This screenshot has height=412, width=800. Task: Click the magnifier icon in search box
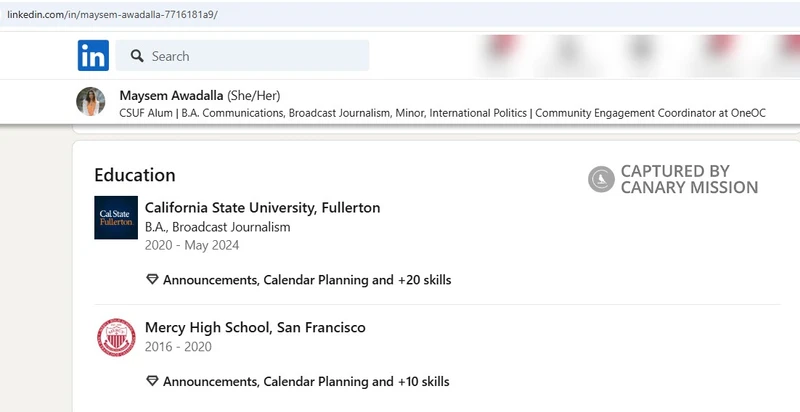tap(138, 56)
